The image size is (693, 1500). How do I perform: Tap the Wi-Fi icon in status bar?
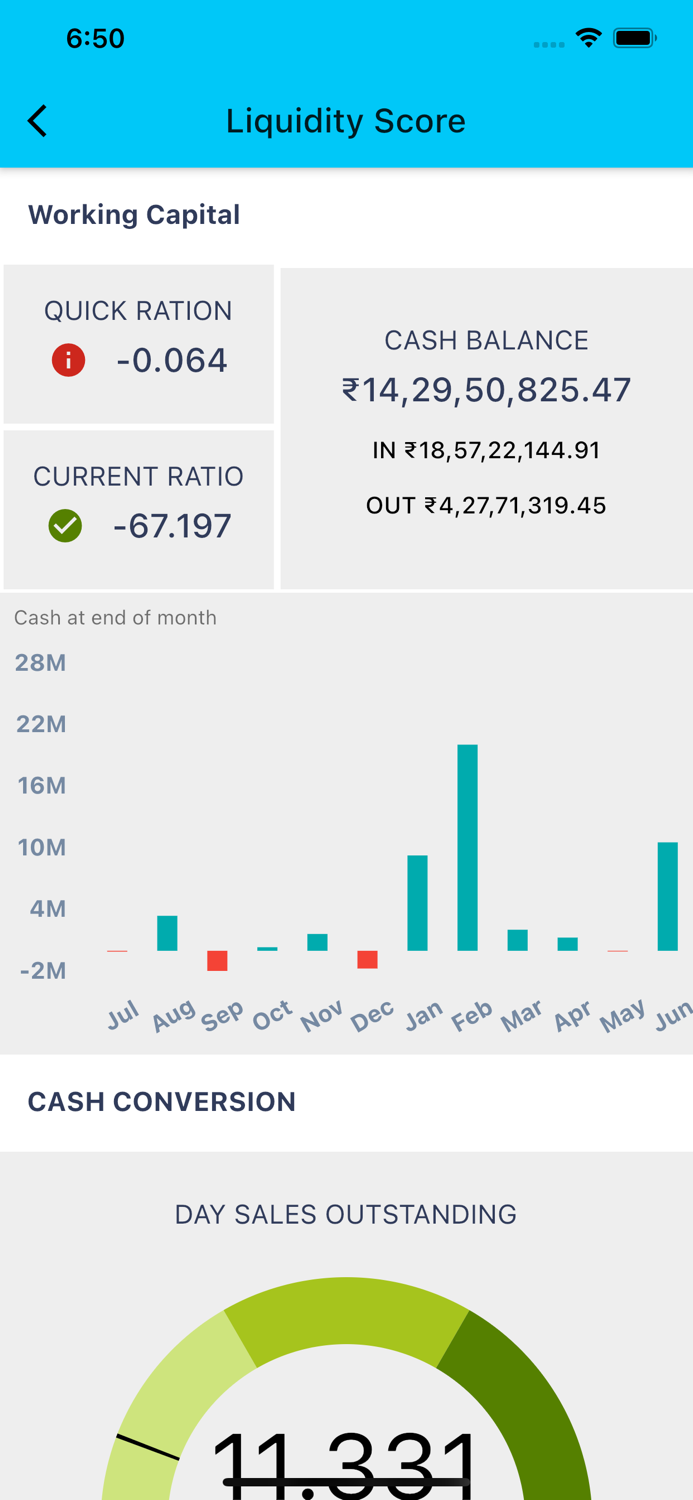coord(588,37)
